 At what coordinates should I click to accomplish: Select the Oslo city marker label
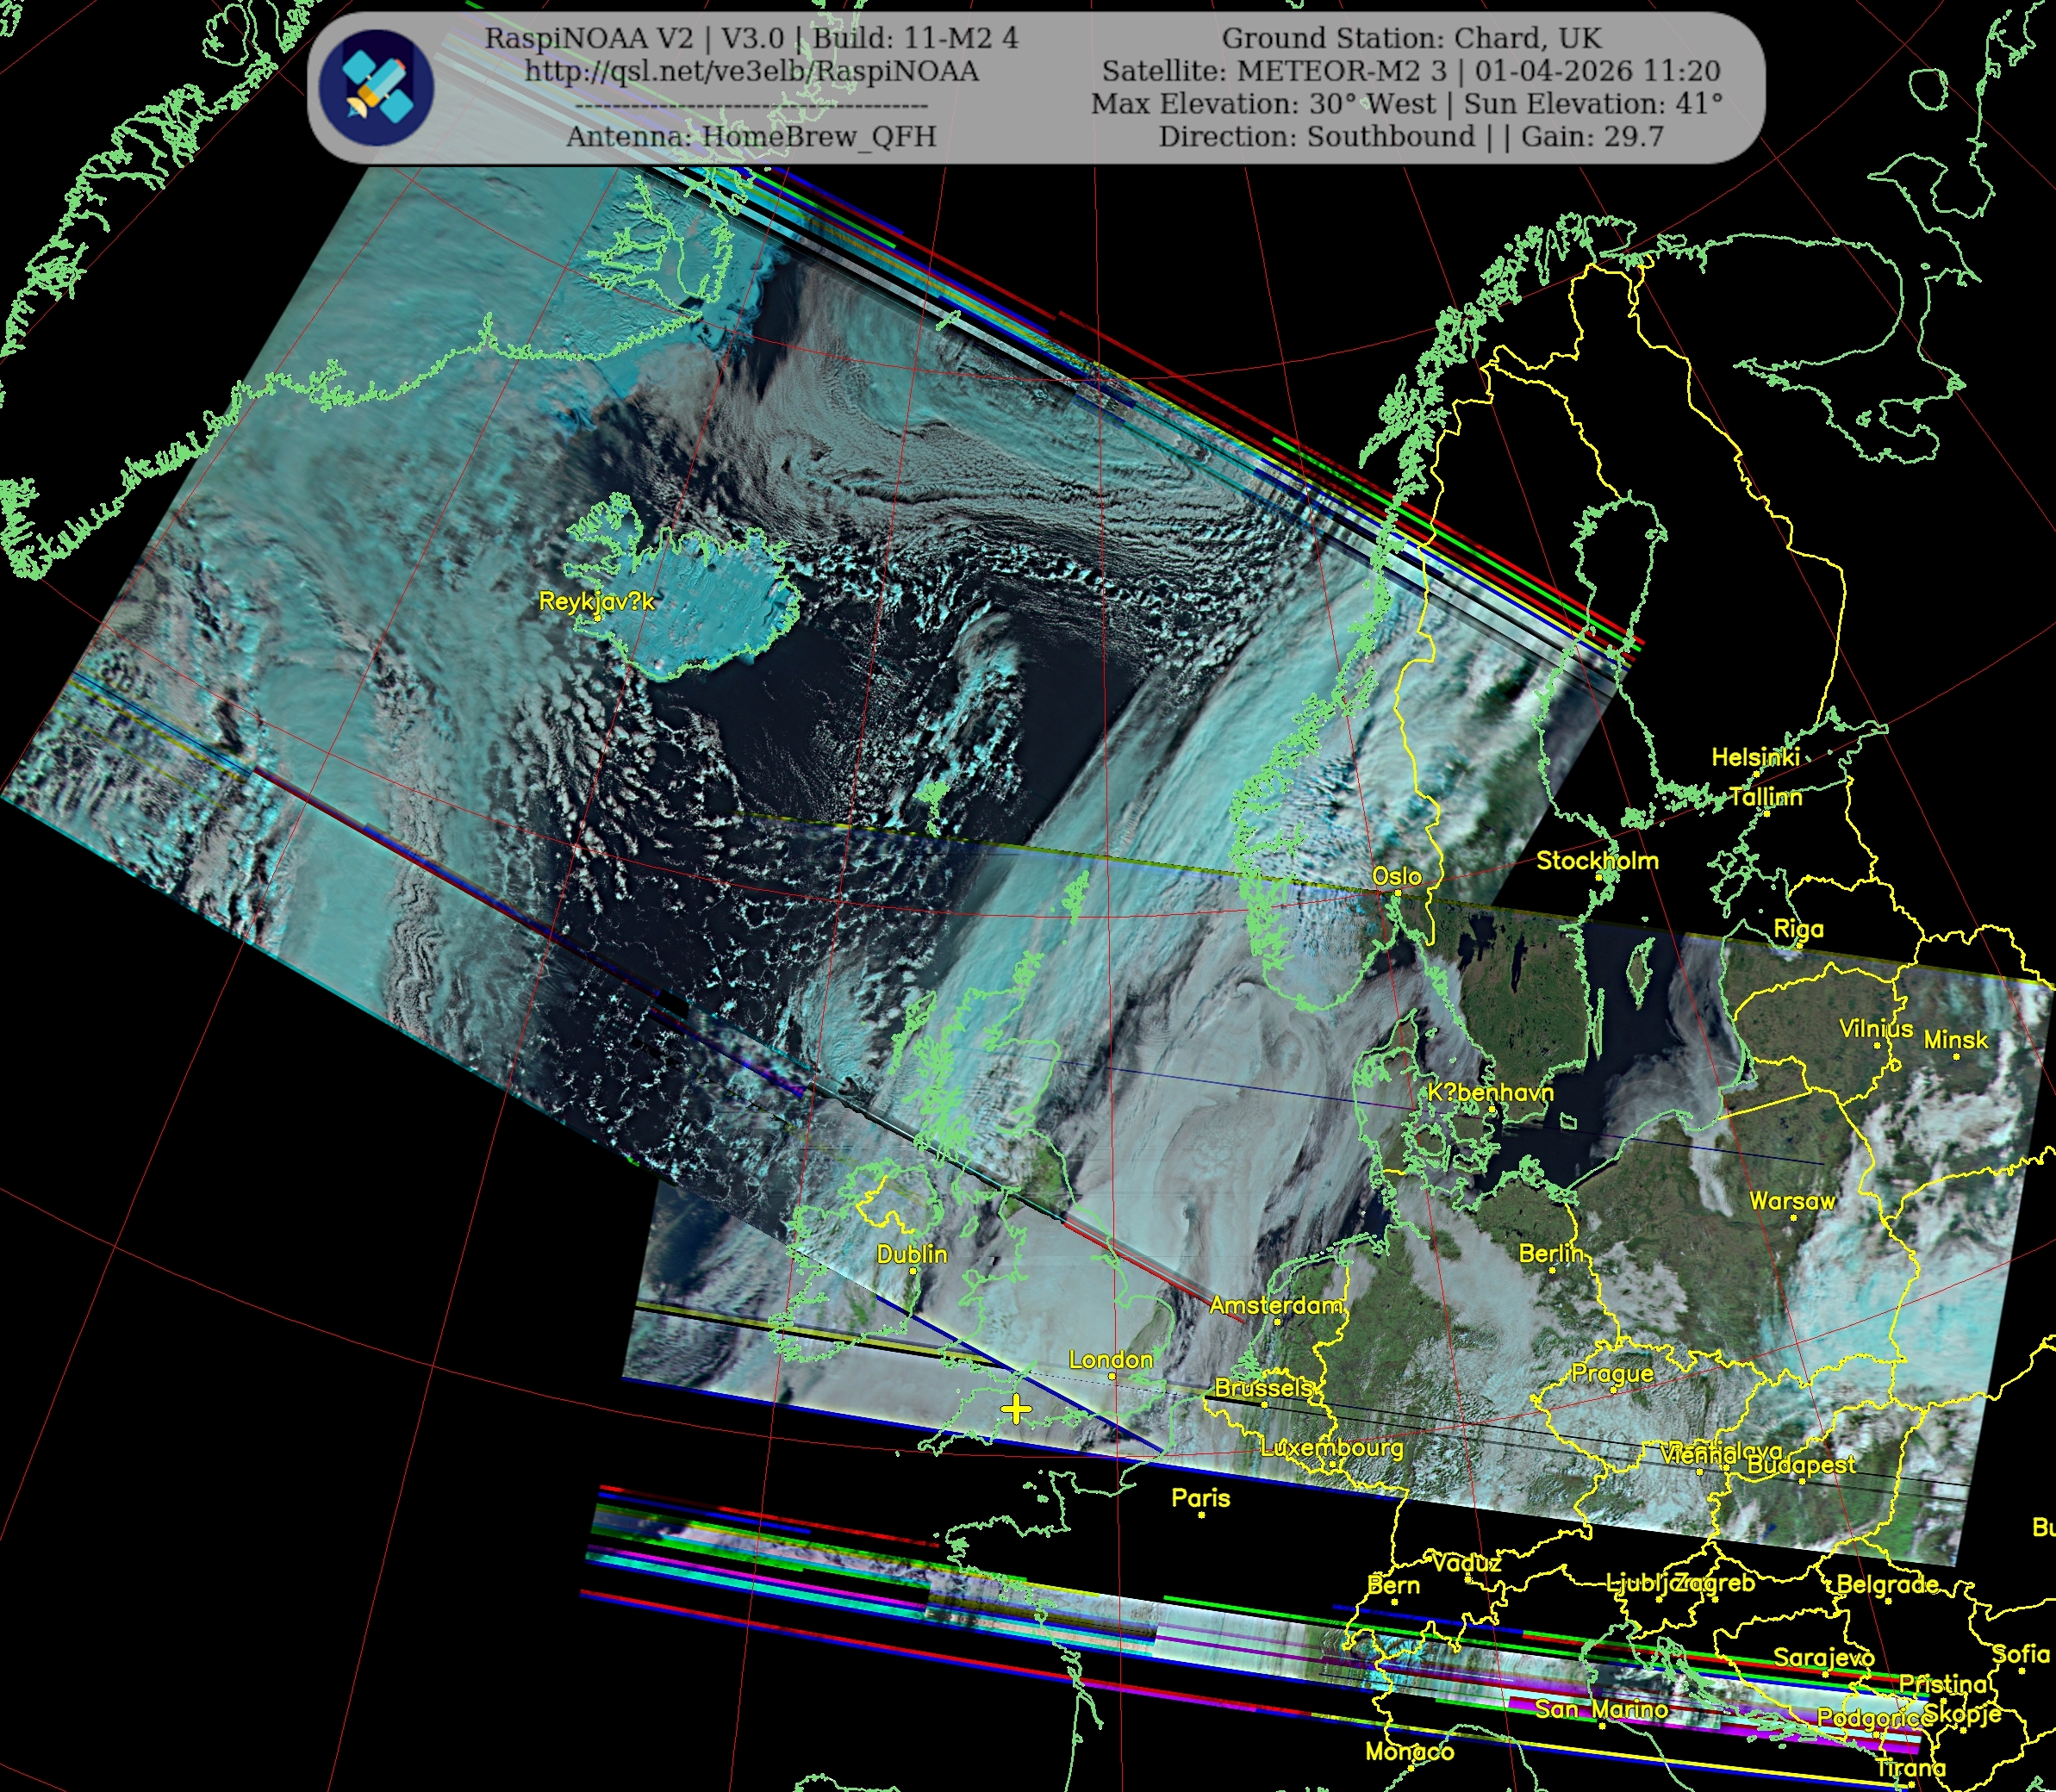(x=1396, y=877)
